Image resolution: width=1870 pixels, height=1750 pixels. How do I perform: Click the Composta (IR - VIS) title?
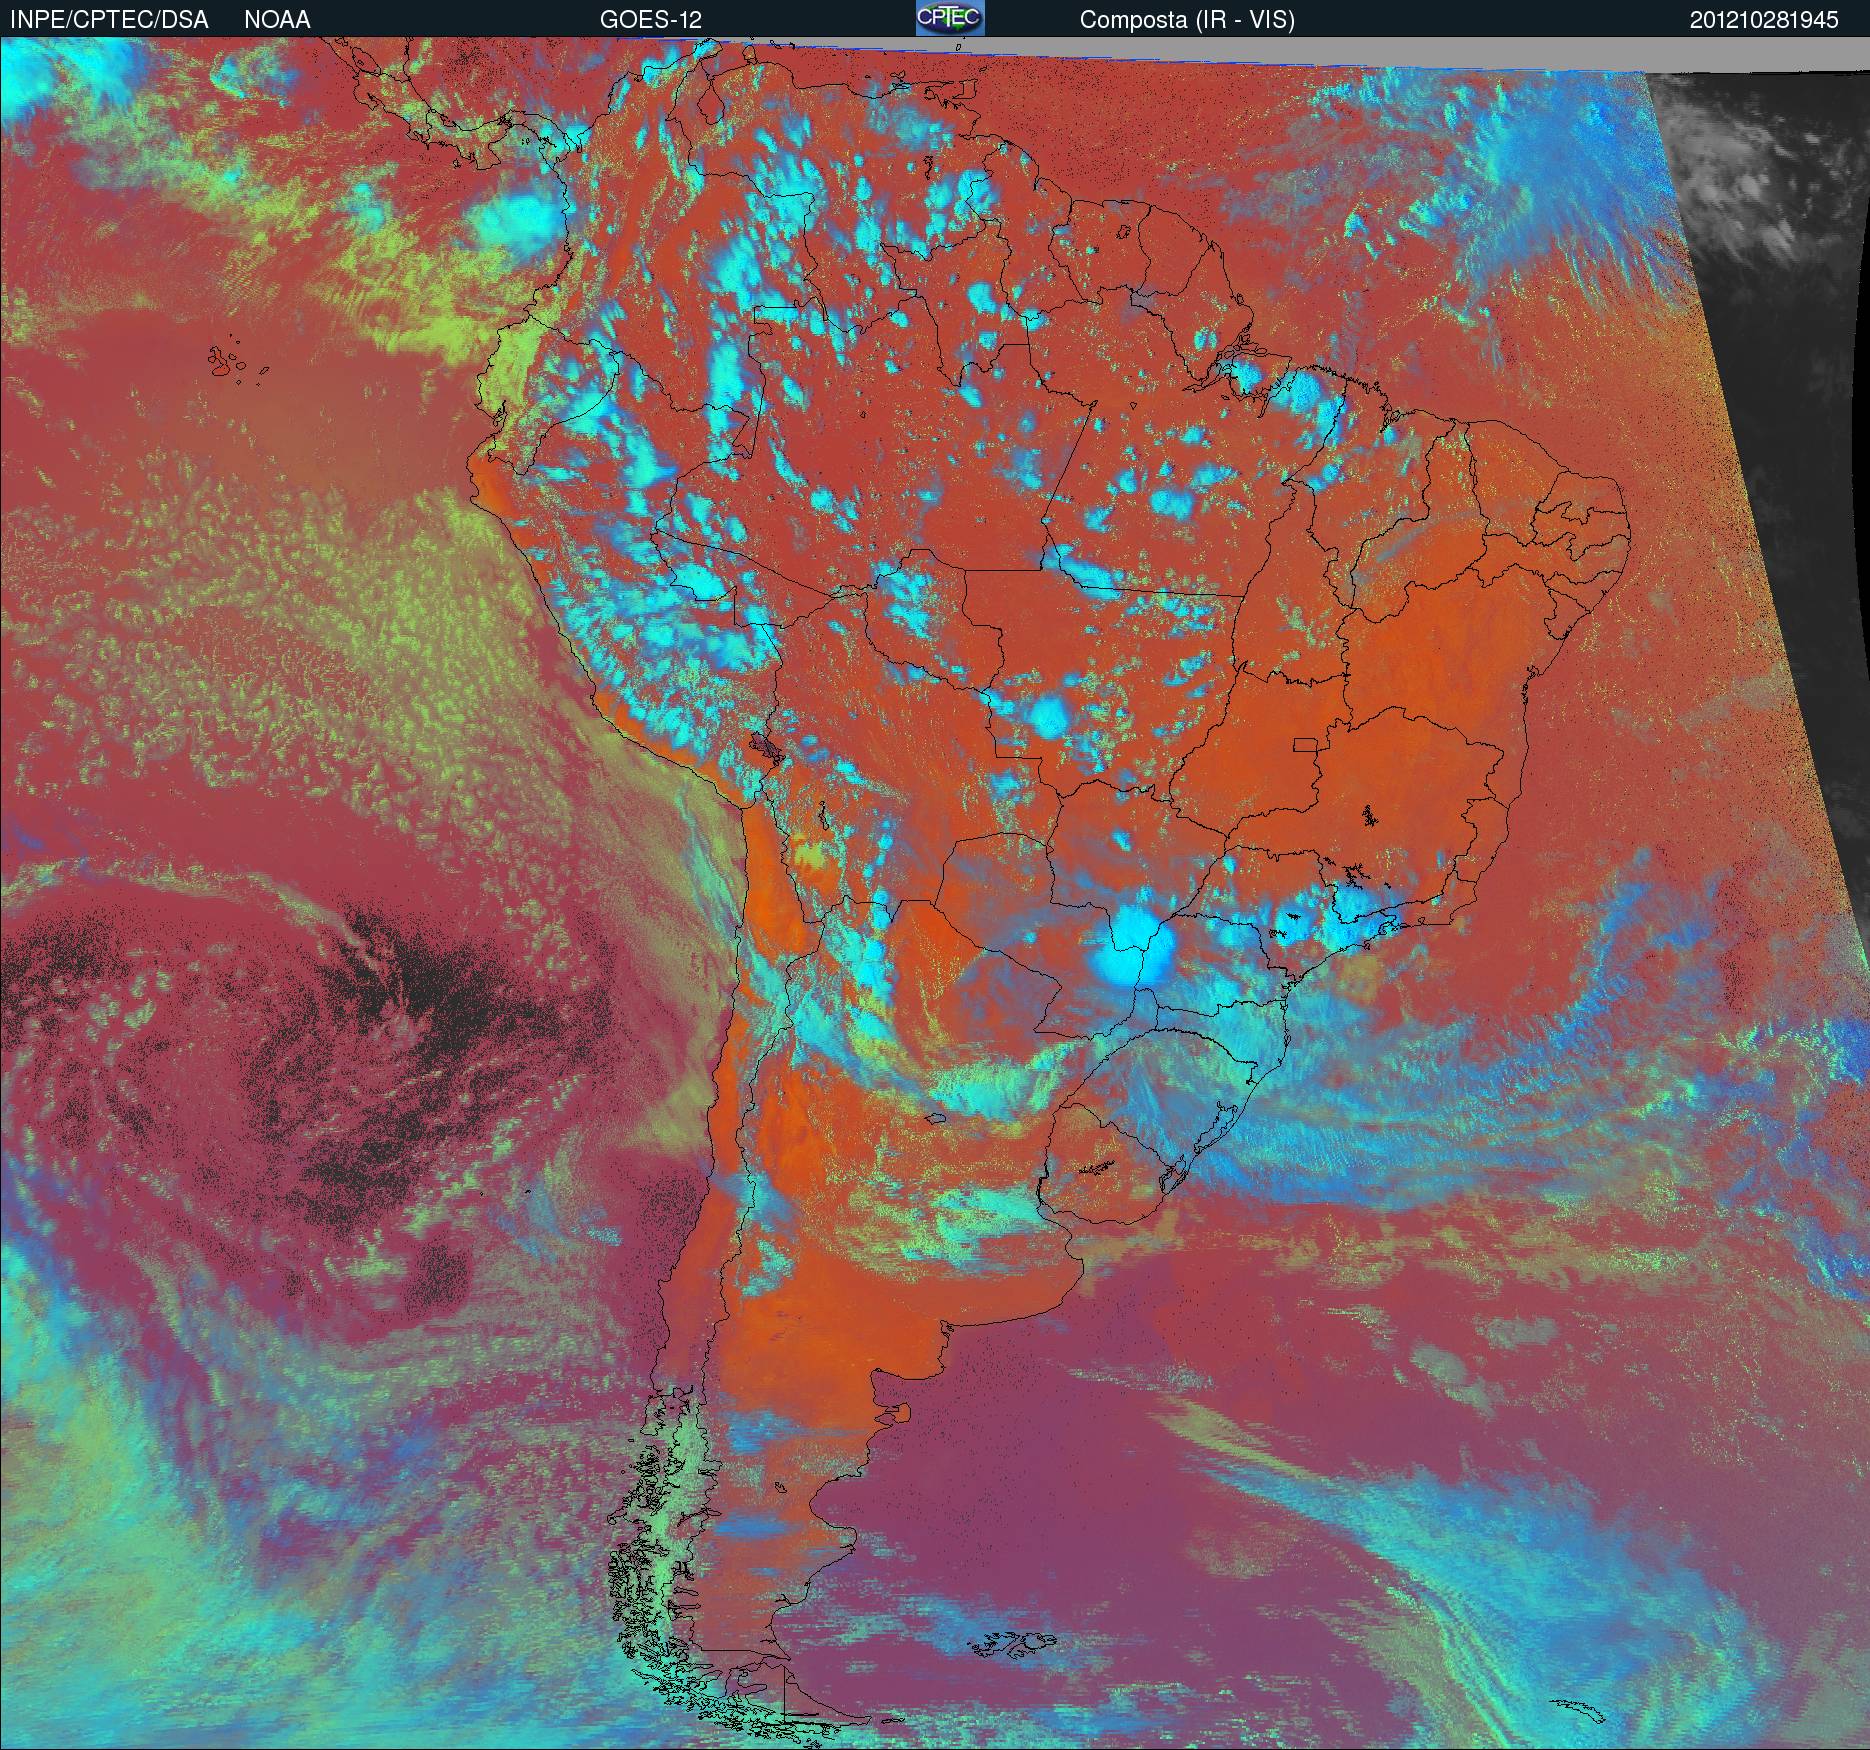click(x=1187, y=20)
